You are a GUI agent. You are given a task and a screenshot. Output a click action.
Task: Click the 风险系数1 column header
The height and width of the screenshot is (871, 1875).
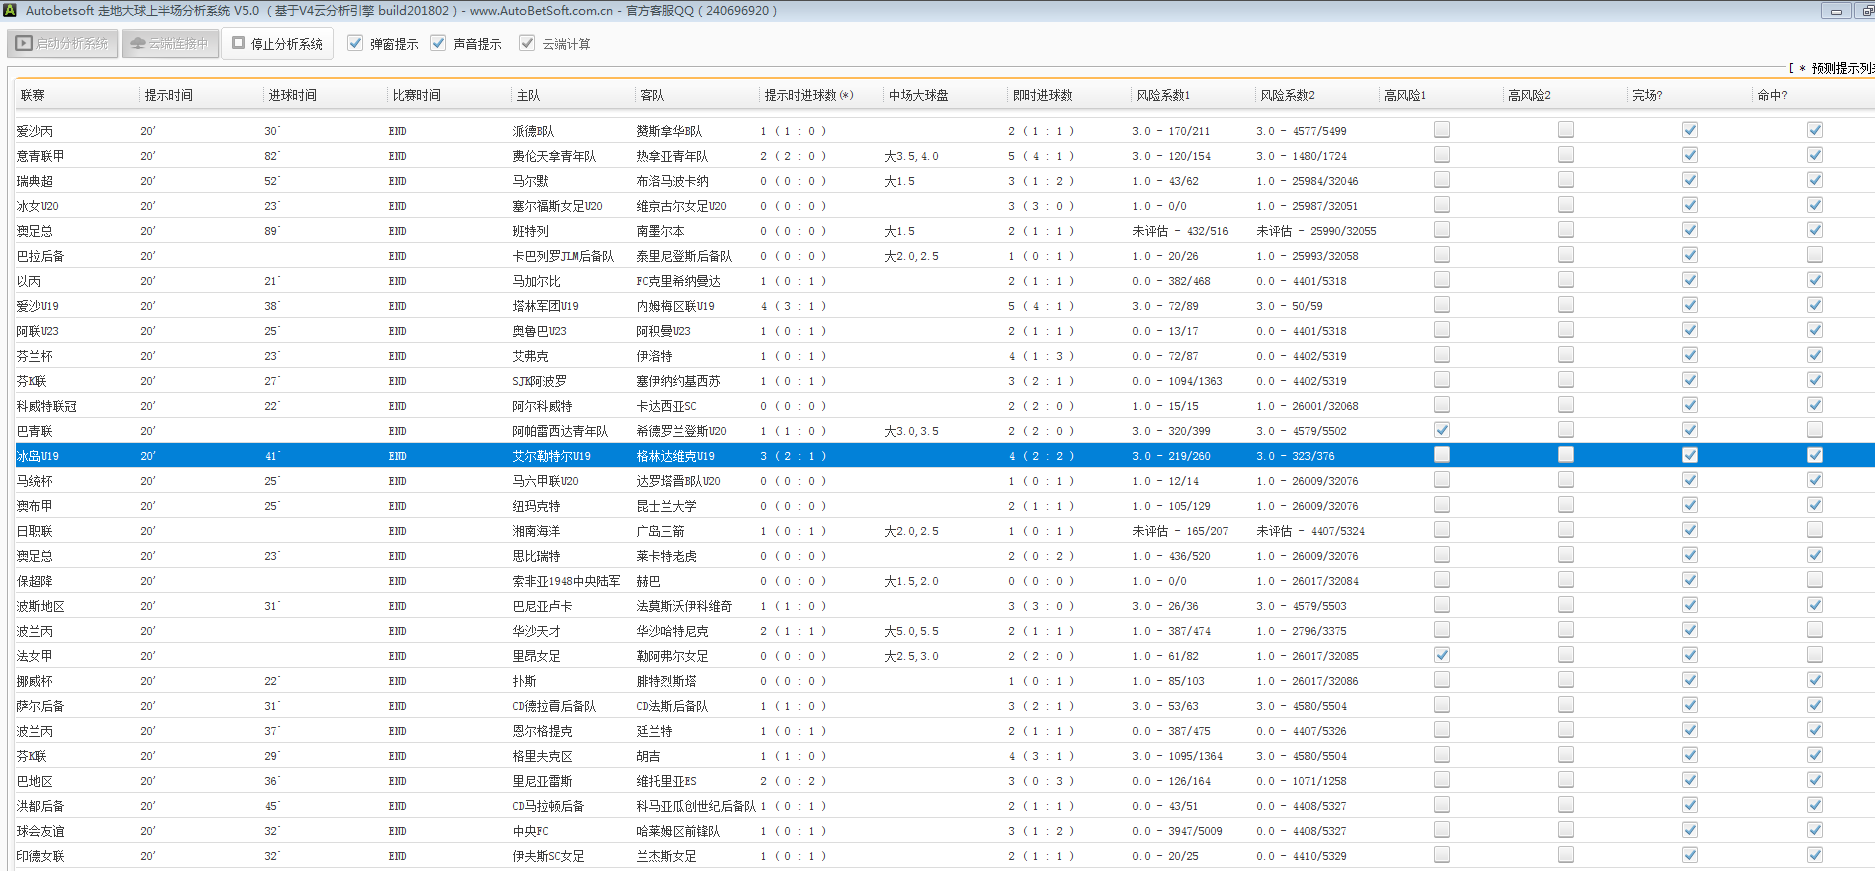[1163, 95]
